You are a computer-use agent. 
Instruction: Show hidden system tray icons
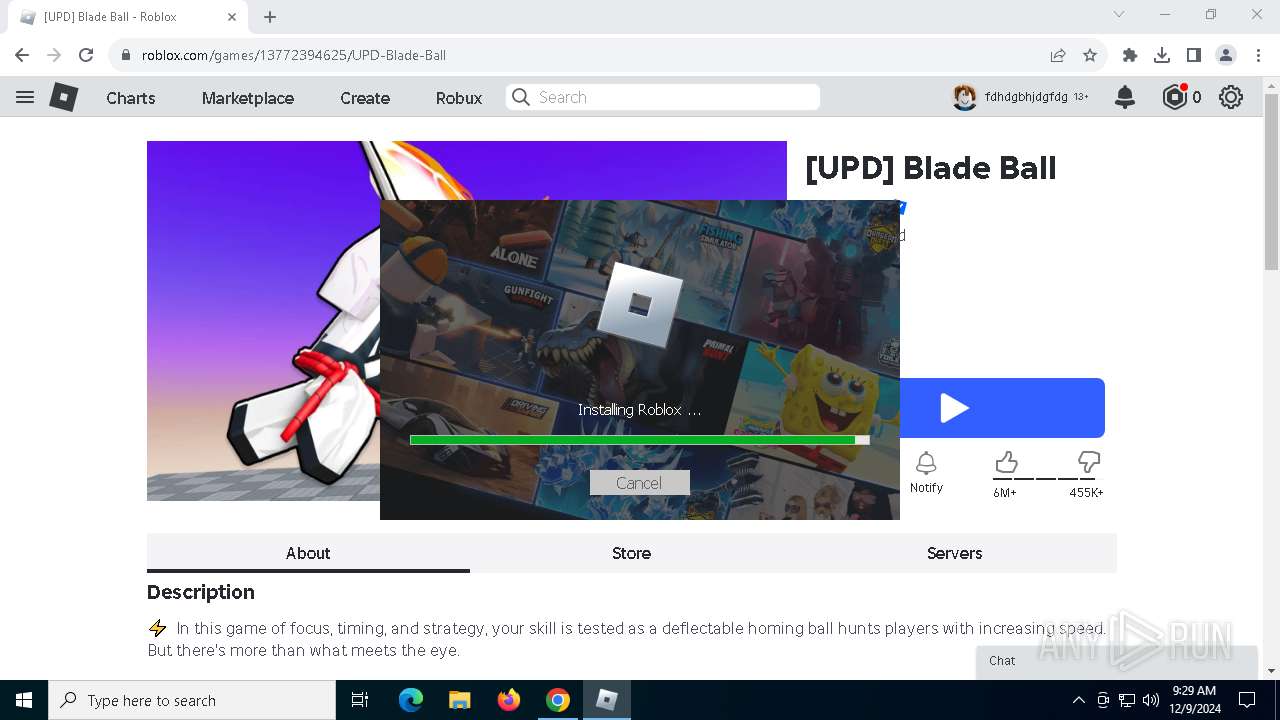(x=1078, y=700)
